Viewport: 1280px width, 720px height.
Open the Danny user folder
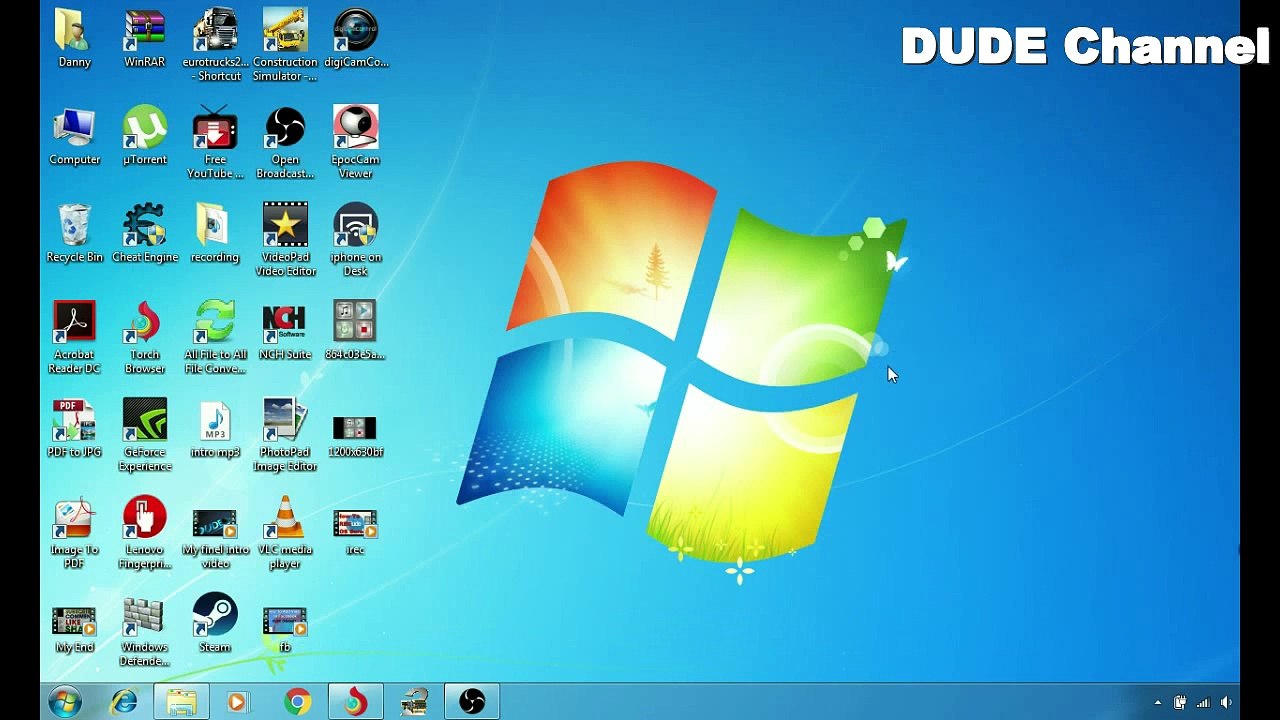pyautogui.click(x=74, y=39)
